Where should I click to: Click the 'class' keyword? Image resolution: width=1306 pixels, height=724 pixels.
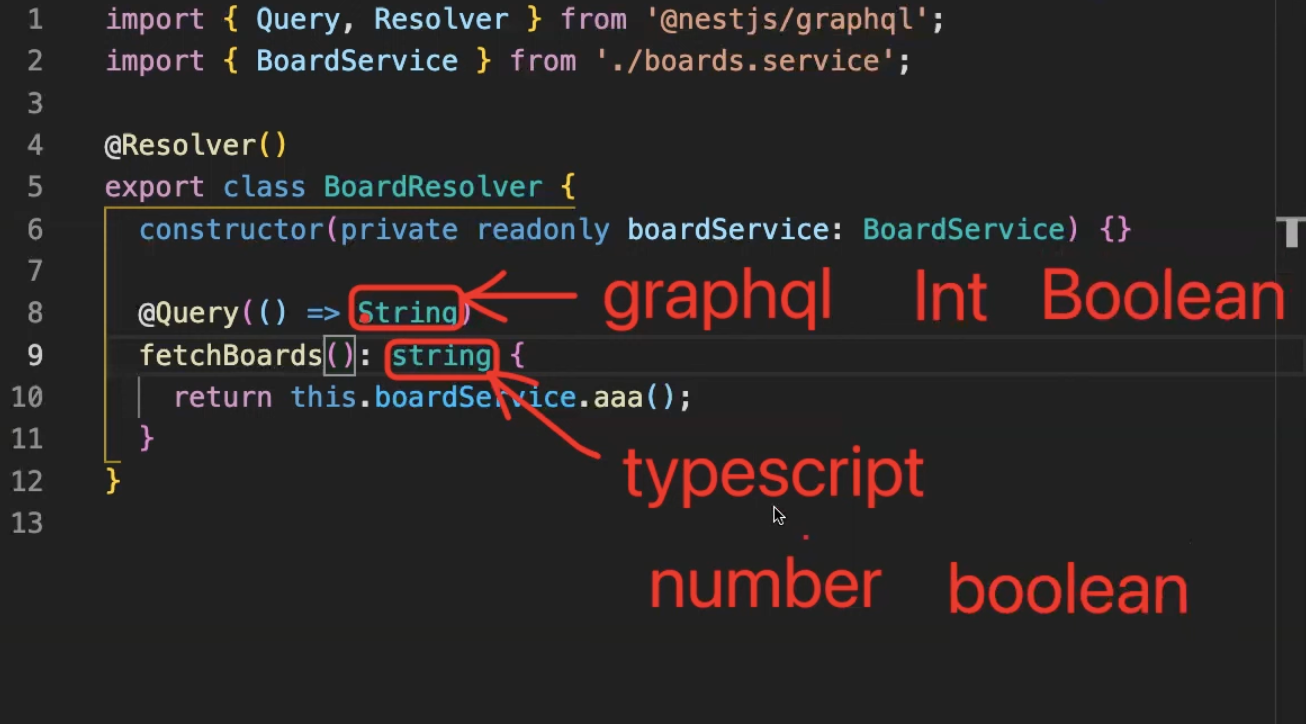click(264, 187)
